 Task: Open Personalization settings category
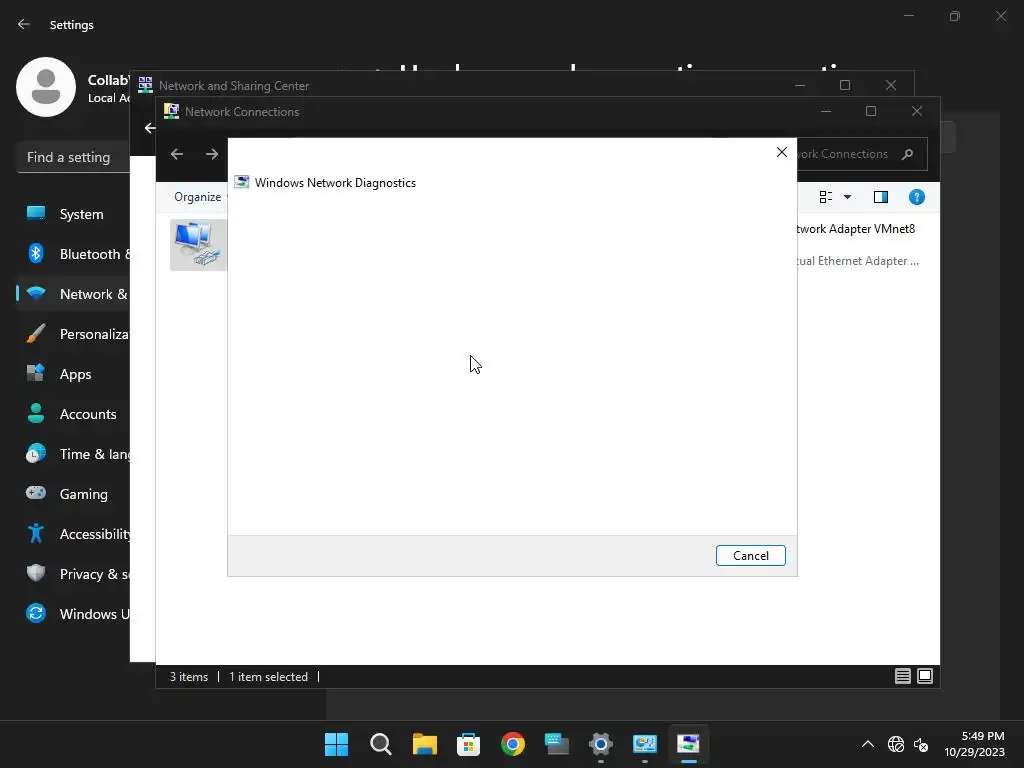[73, 334]
